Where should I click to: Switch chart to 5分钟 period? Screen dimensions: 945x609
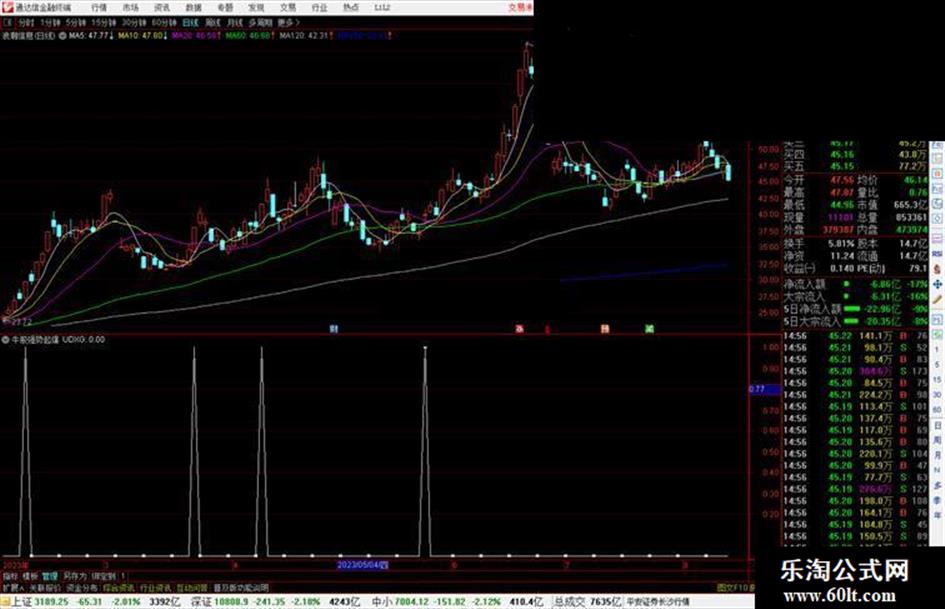pos(76,22)
